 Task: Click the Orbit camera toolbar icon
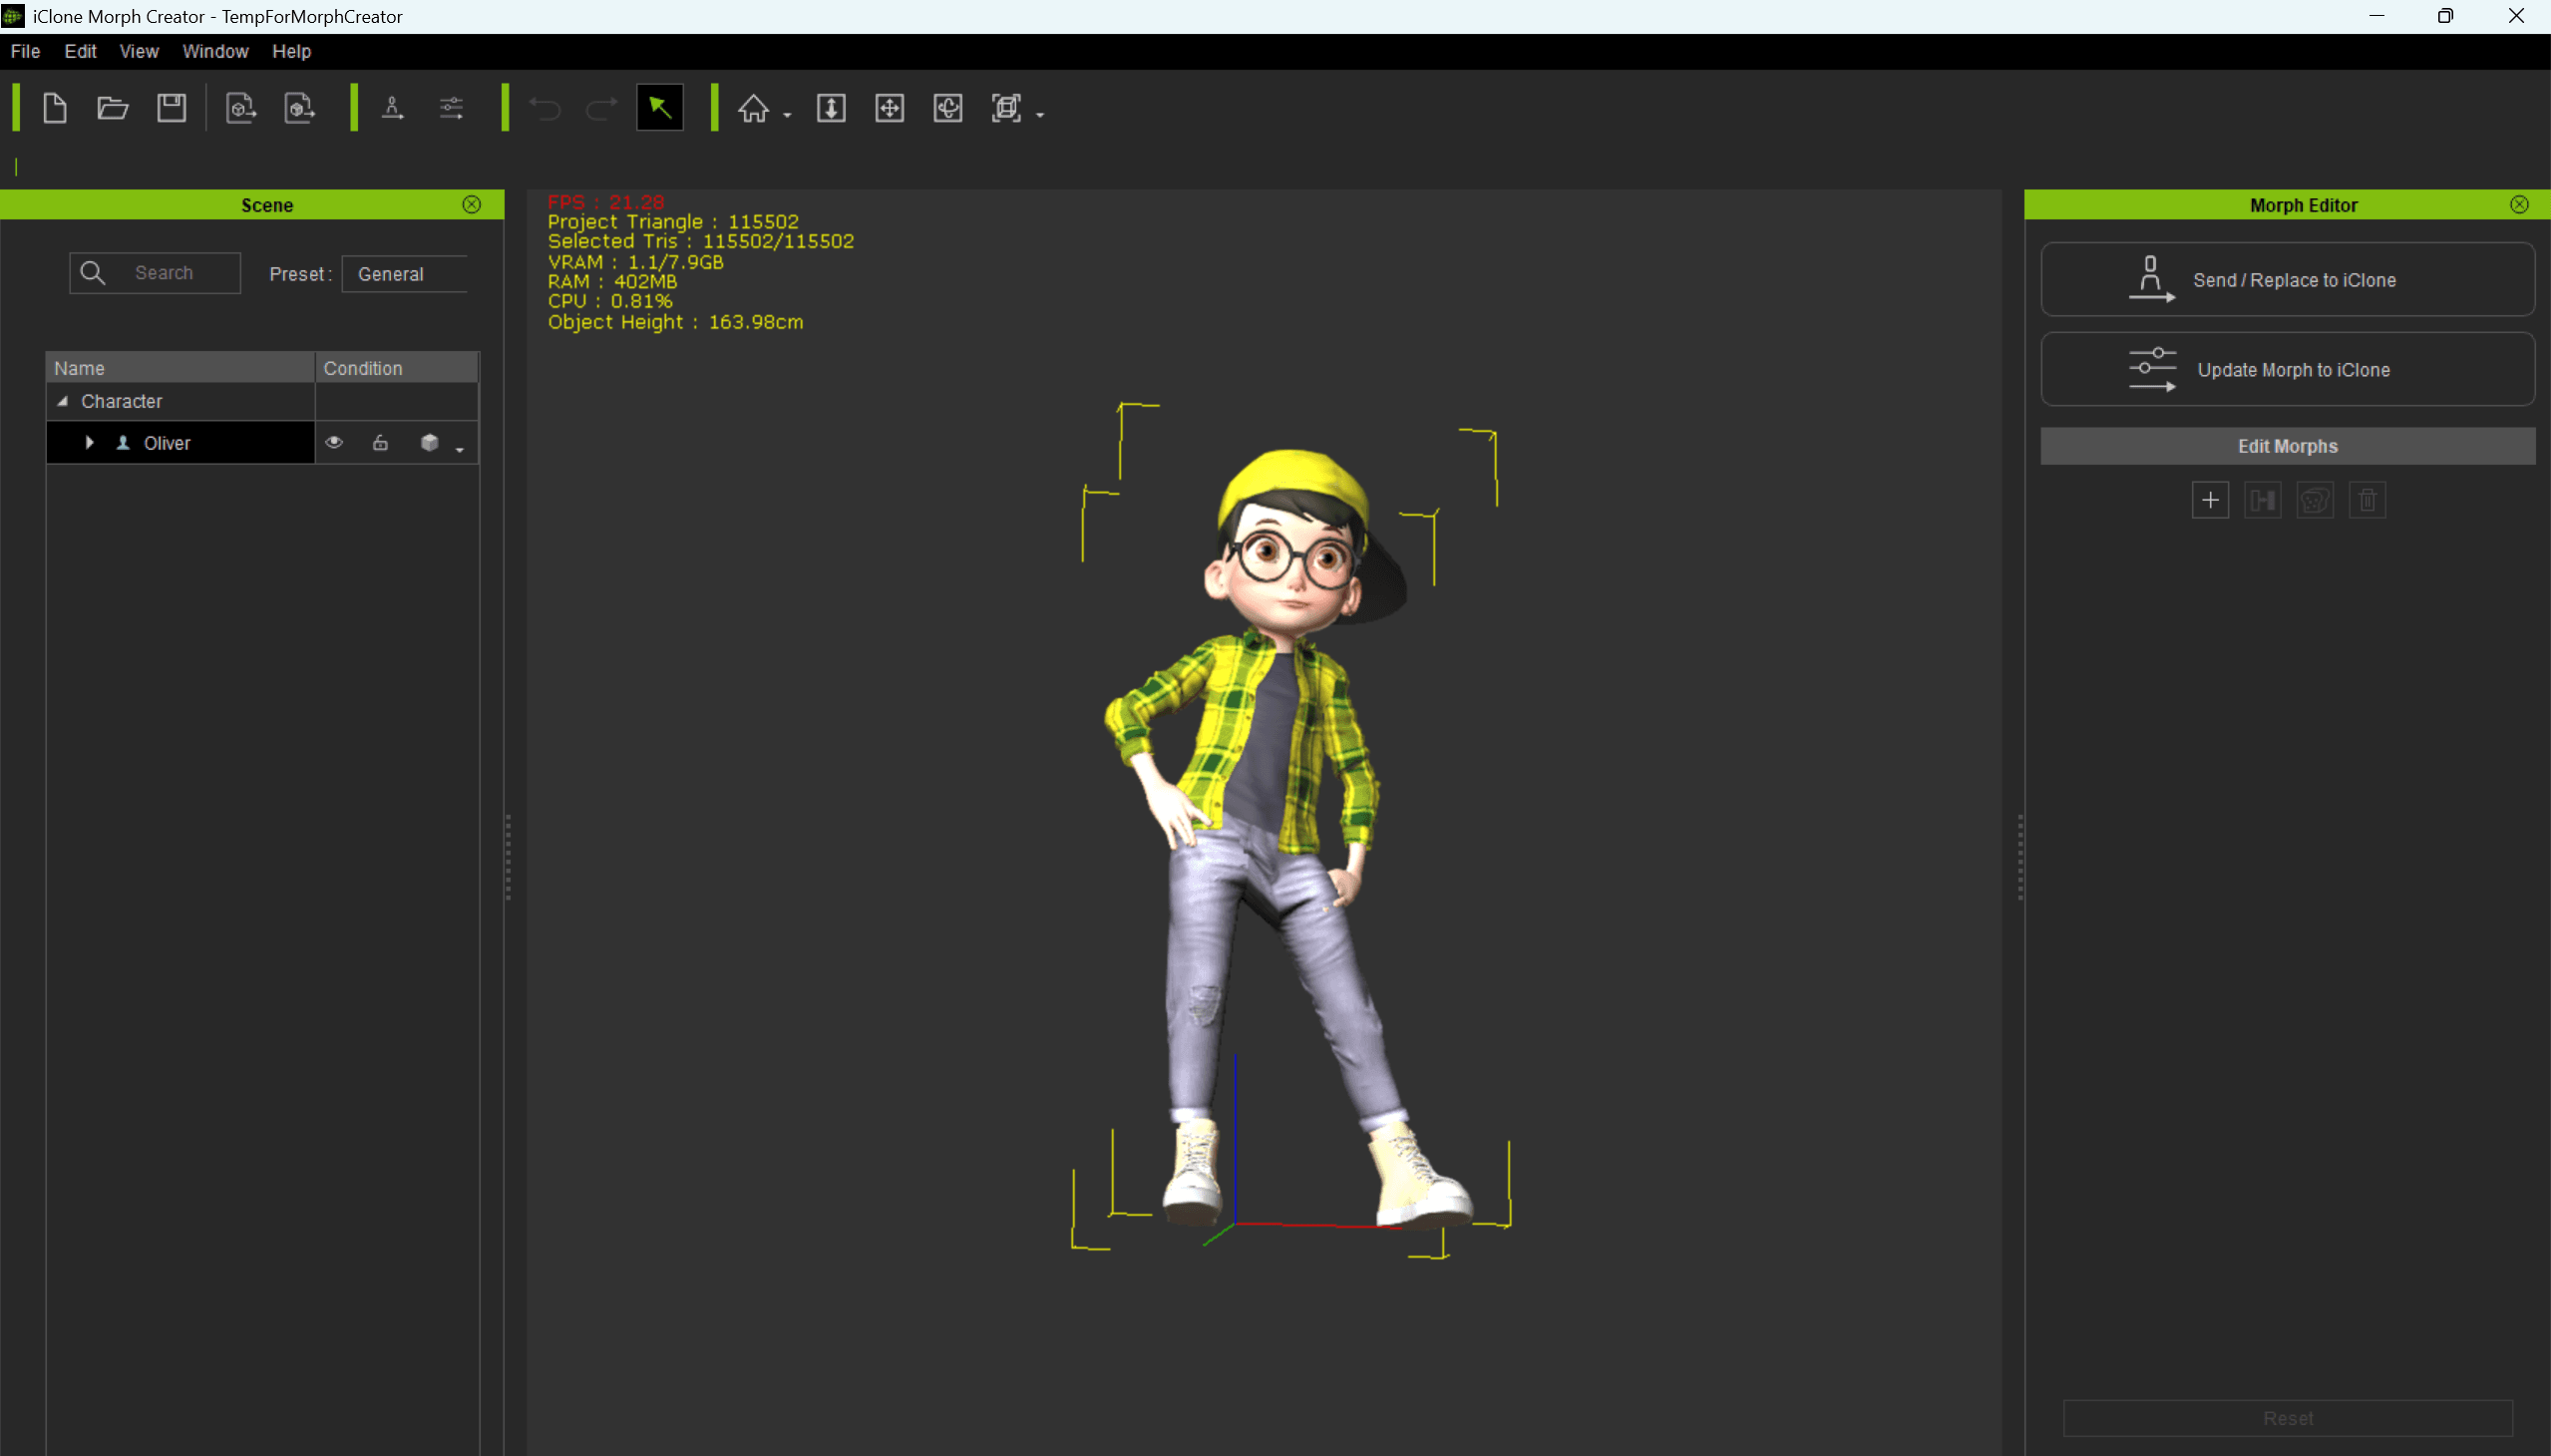948,108
